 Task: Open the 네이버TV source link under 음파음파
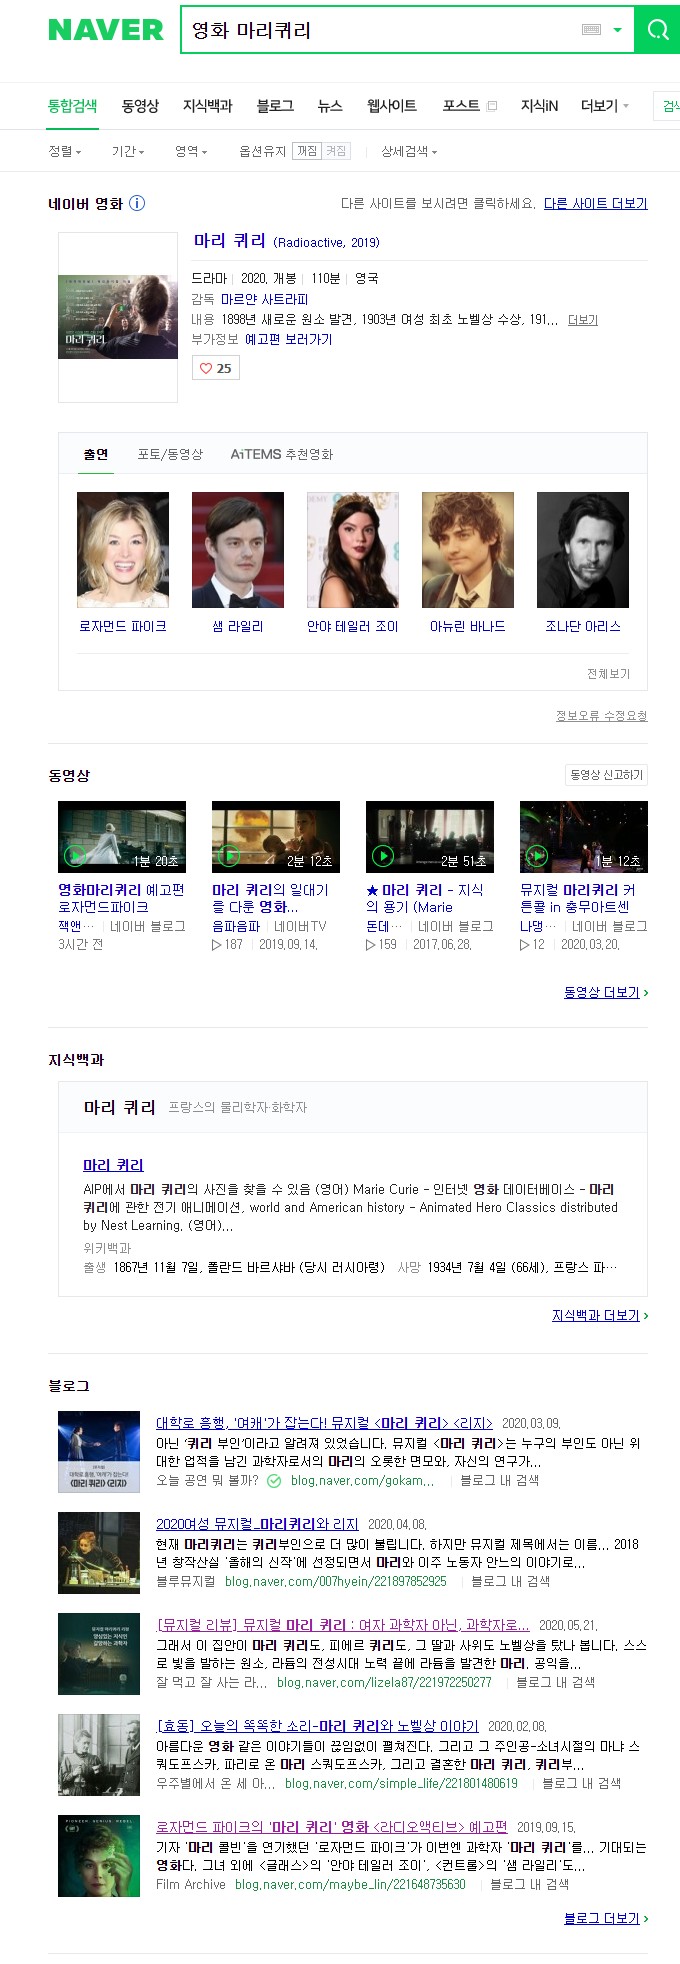point(300,926)
